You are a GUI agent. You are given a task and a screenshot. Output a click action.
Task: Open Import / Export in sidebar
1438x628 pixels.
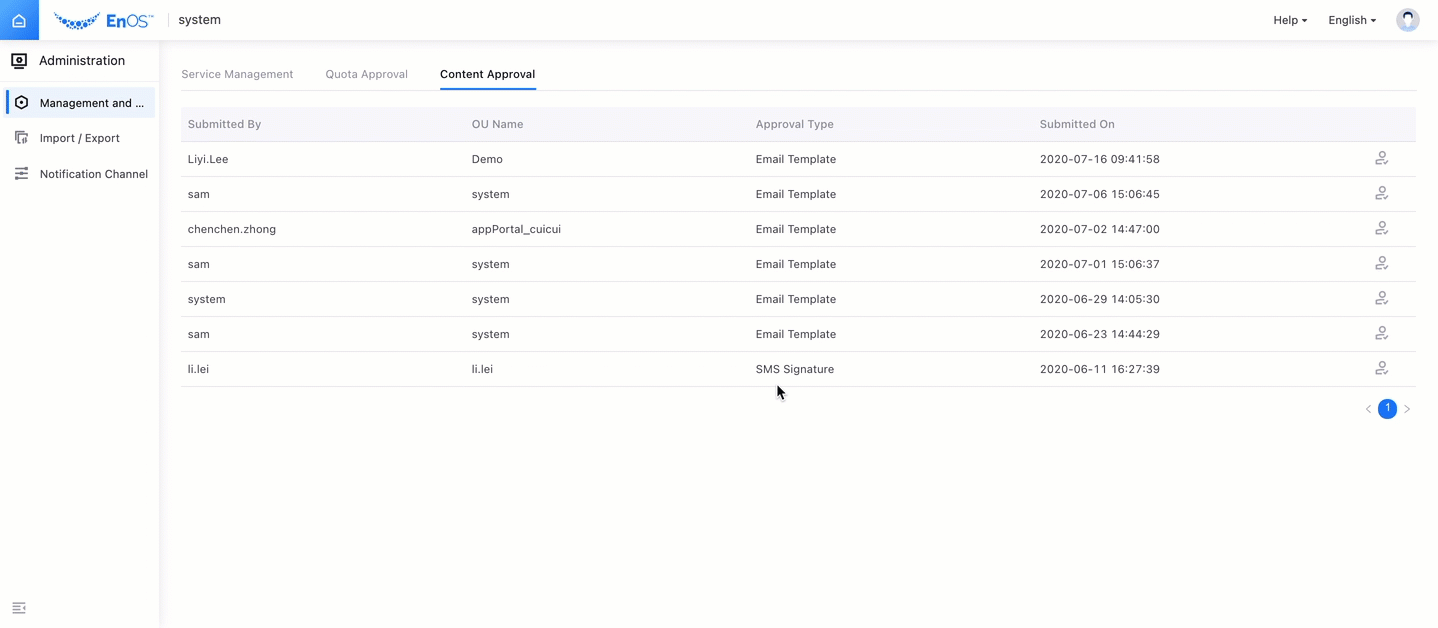tap(79, 138)
